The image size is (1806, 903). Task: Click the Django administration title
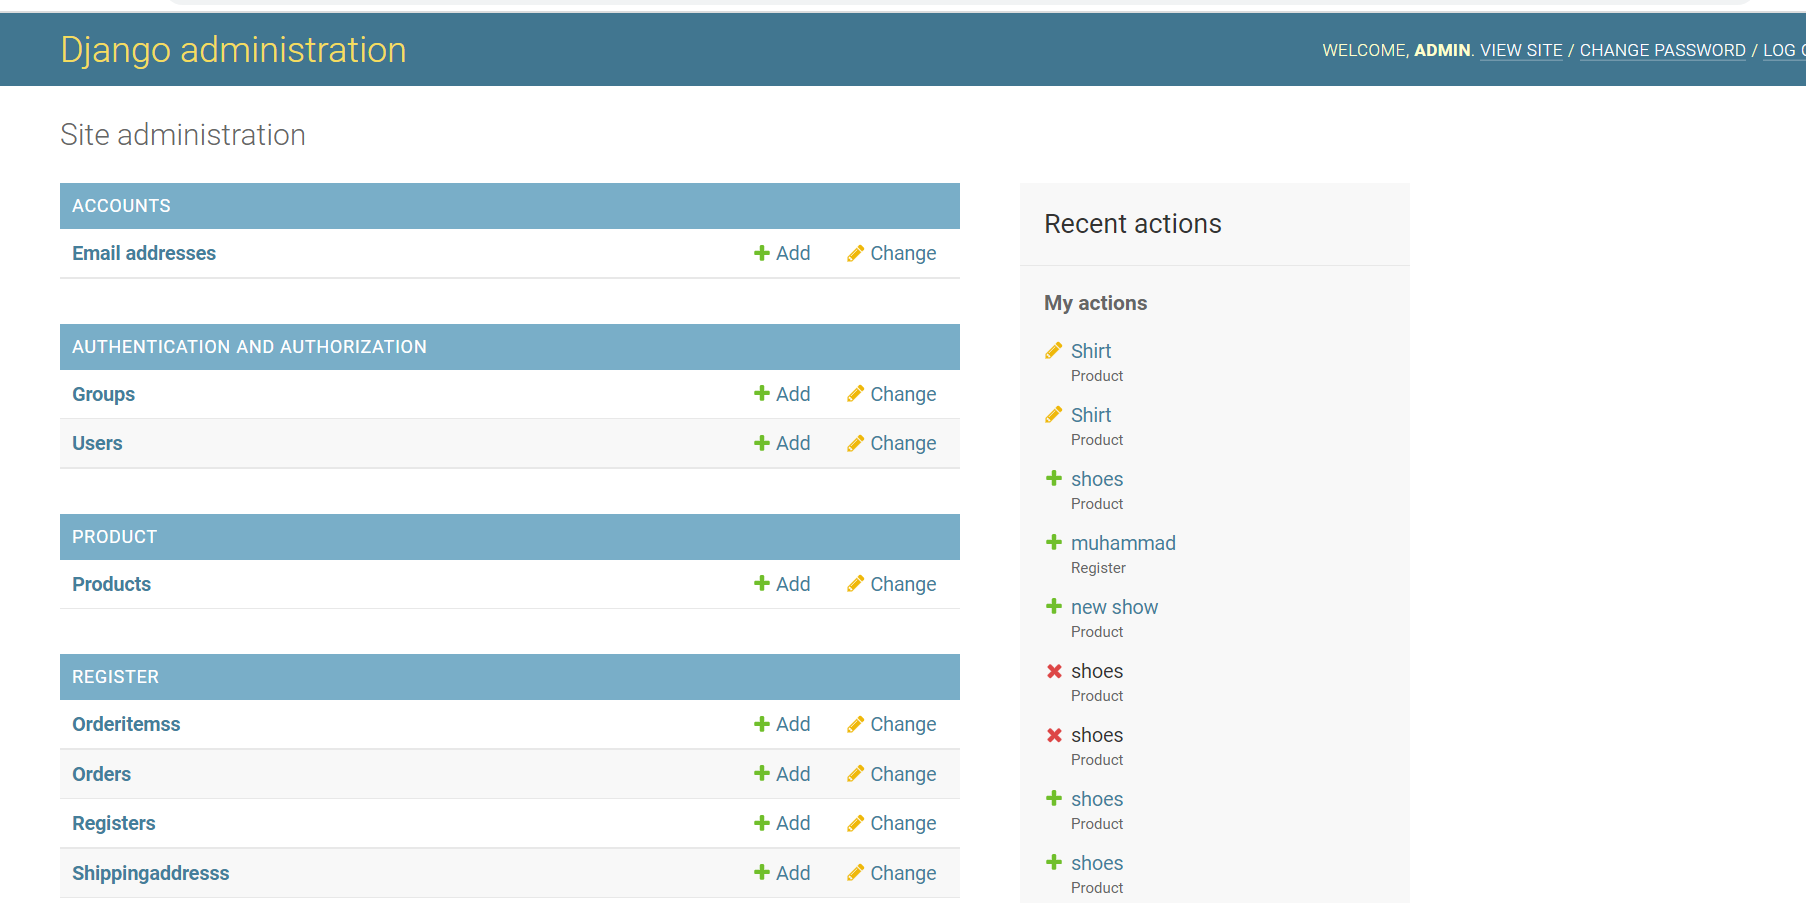(233, 50)
